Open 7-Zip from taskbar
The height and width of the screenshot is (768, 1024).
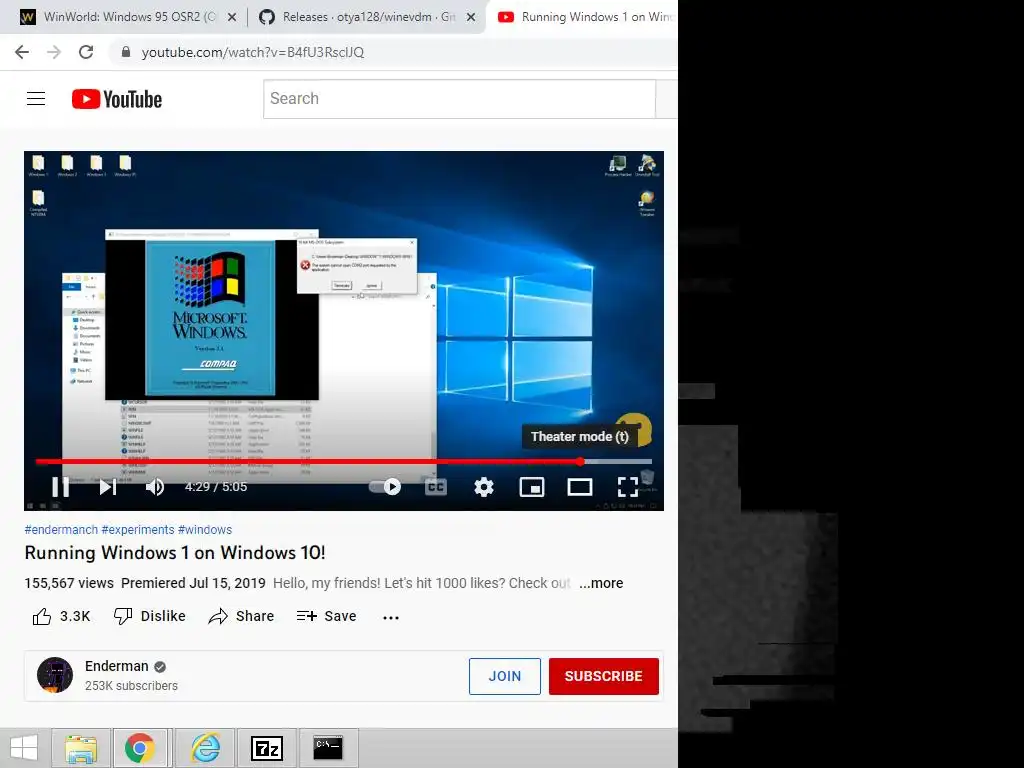(x=267, y=748)
